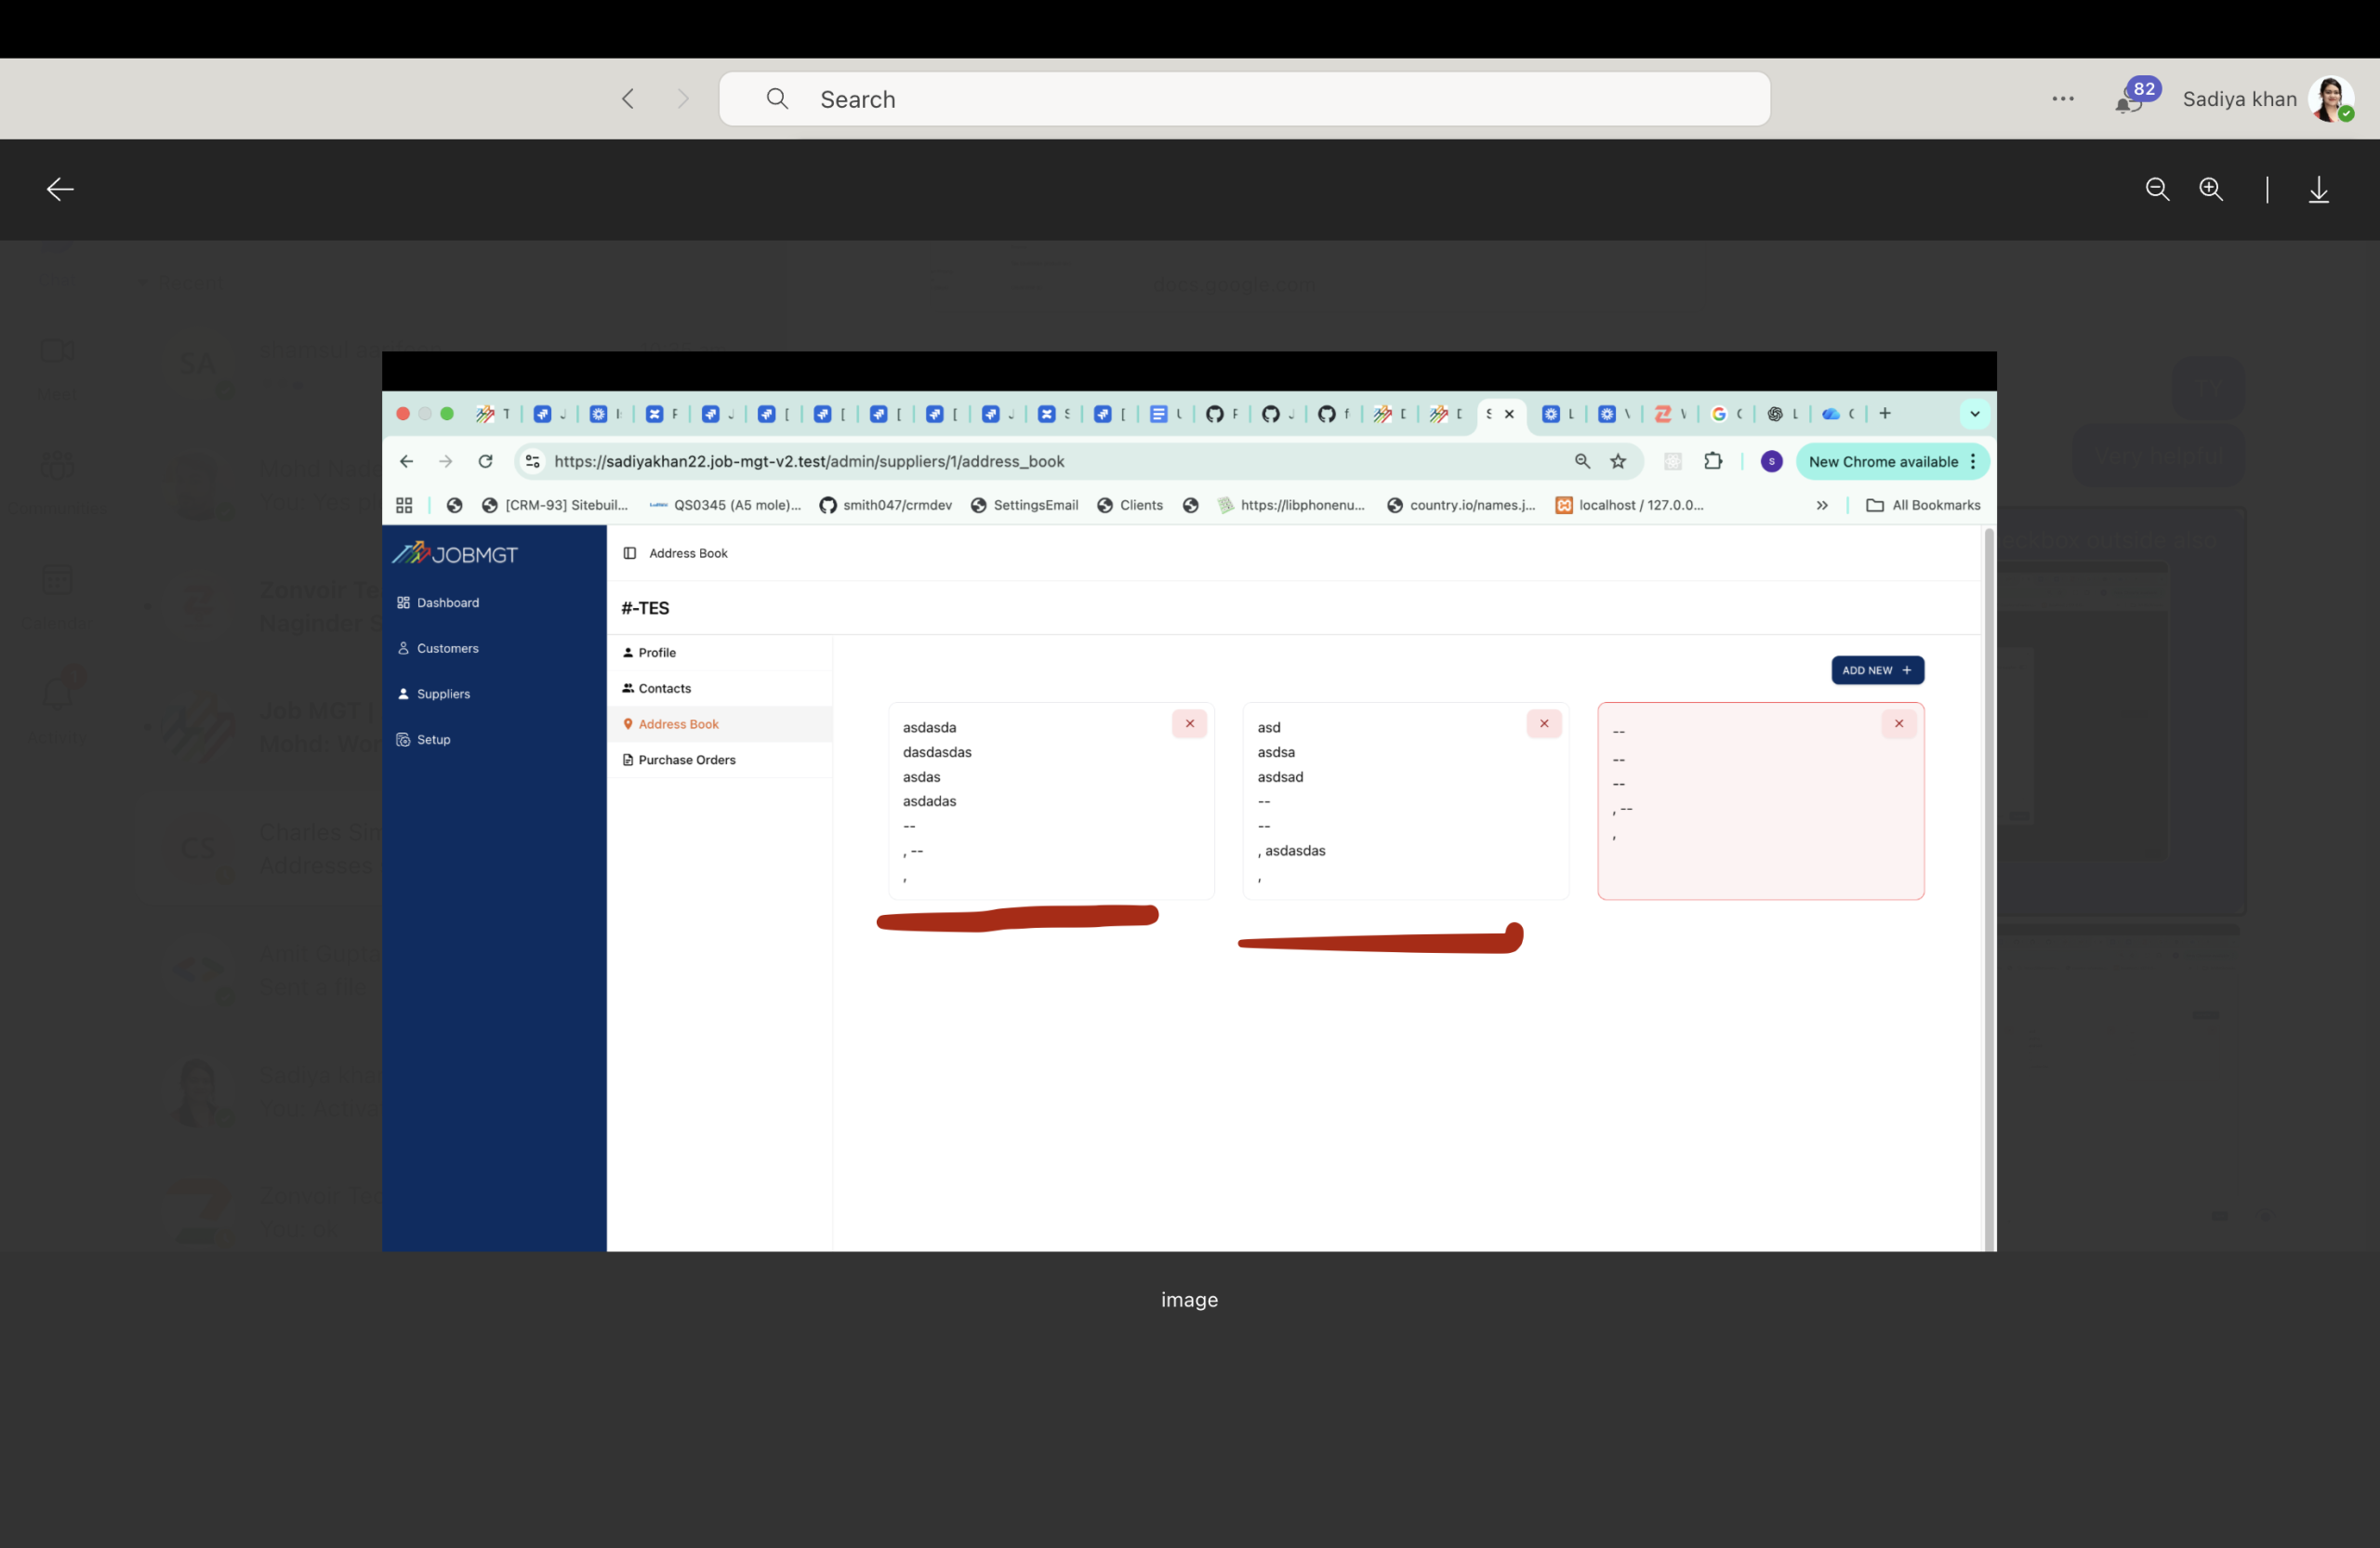Open Suppliers in the sidebar

coord(443,694)
